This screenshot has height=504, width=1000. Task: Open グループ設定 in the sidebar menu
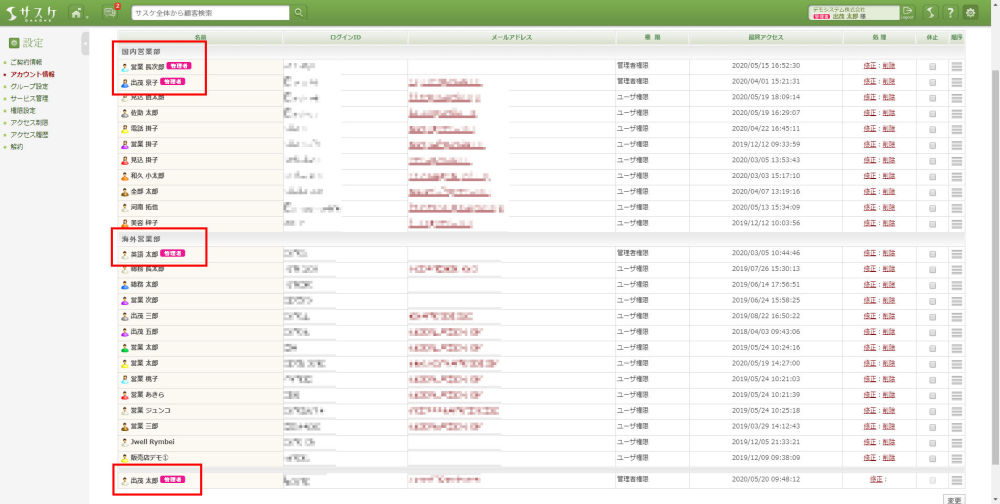pos(29,86)
